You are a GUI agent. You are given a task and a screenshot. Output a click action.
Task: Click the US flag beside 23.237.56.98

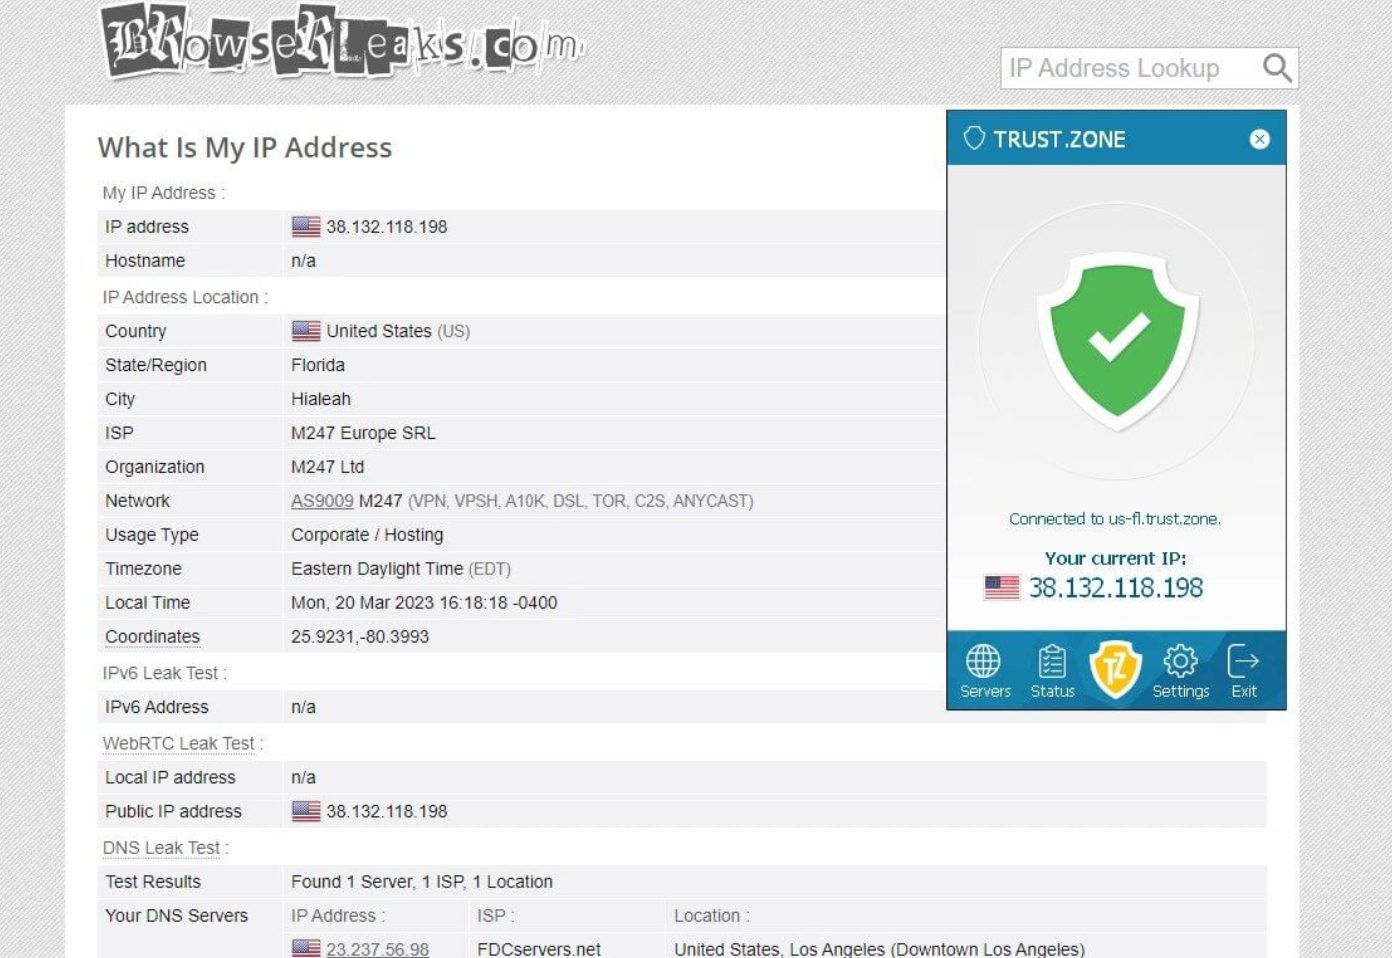pyautogui.click(x=306, y=948)
